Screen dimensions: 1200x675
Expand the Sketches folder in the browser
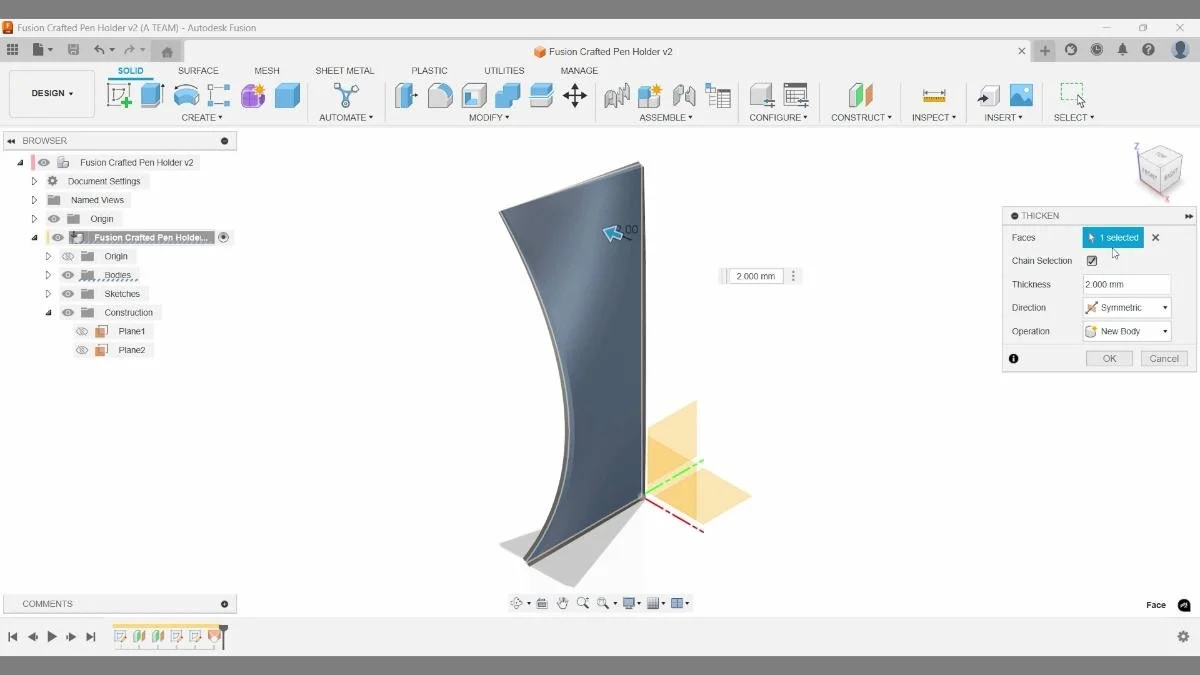(x=47, y=293)
